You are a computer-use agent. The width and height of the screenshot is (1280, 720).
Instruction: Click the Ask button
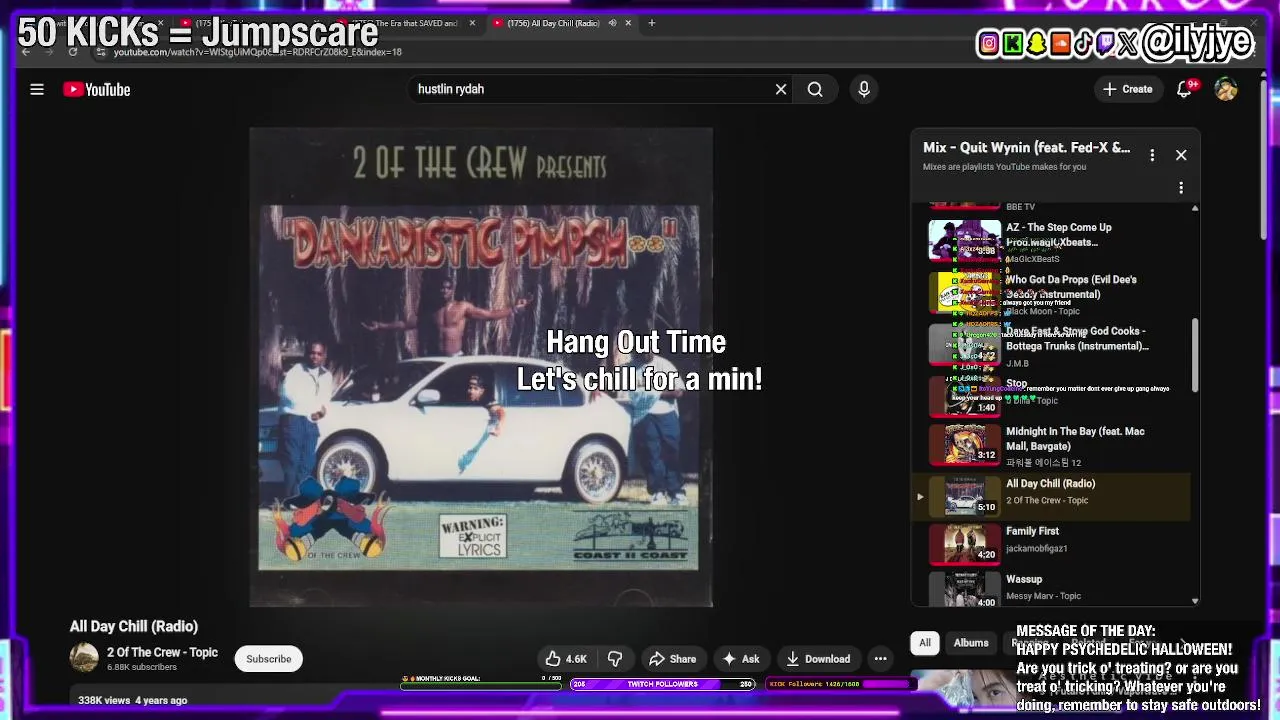click(x=741, y=659)
